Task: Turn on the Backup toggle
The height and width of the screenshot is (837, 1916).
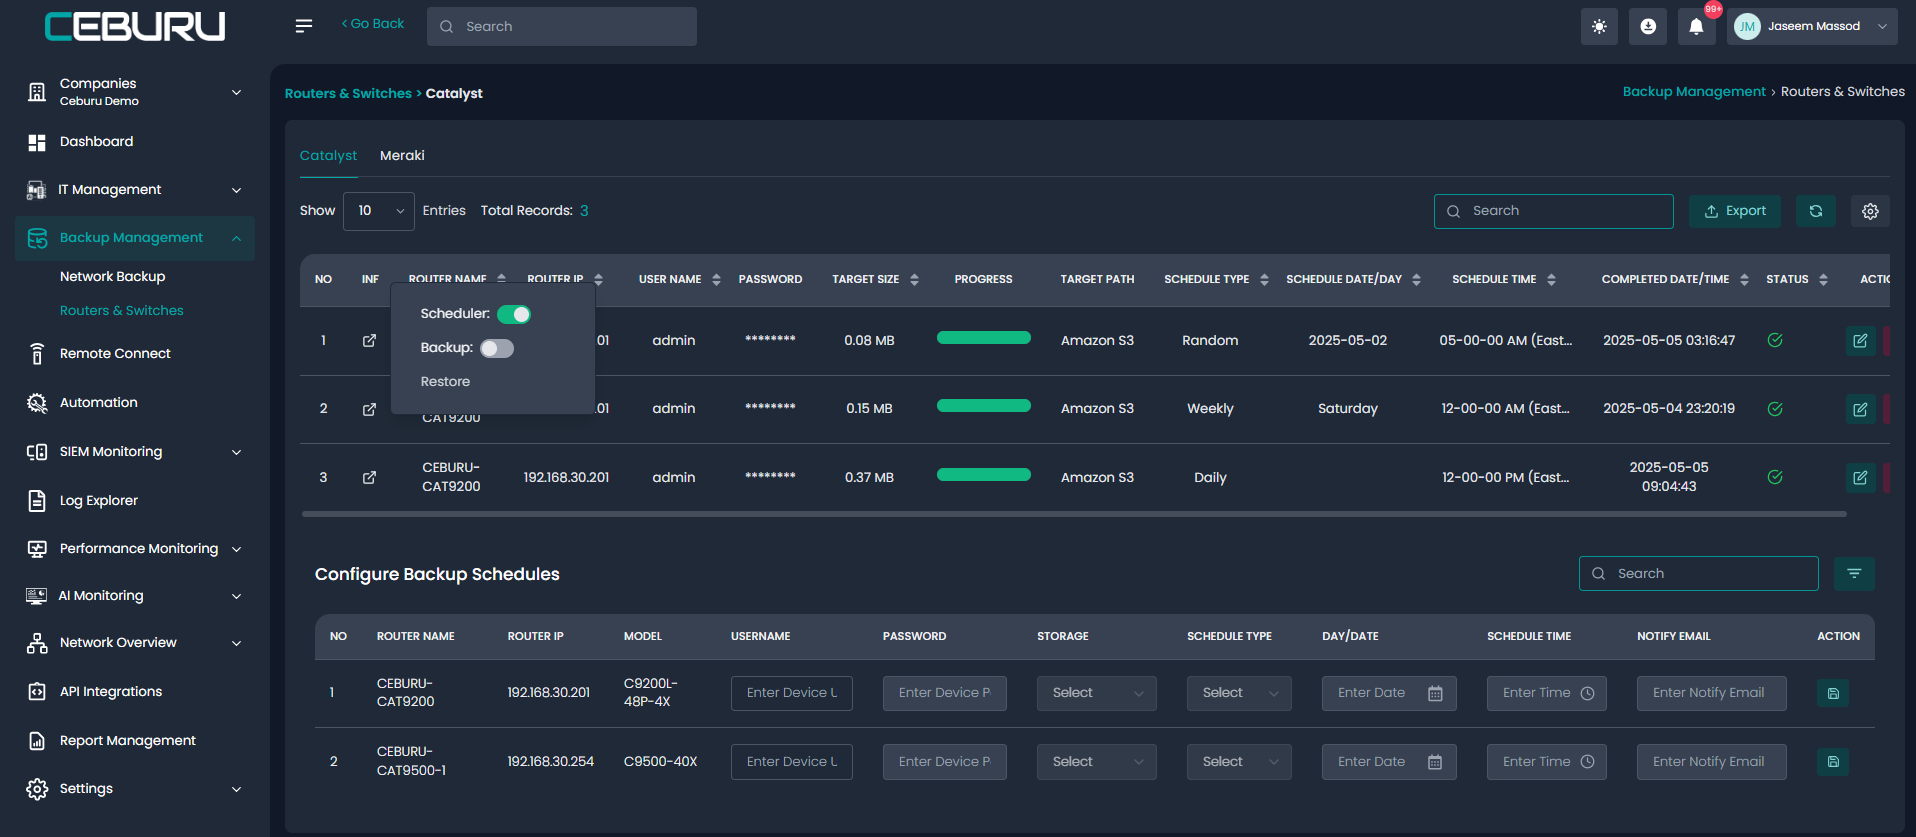Action: [497, 348]
